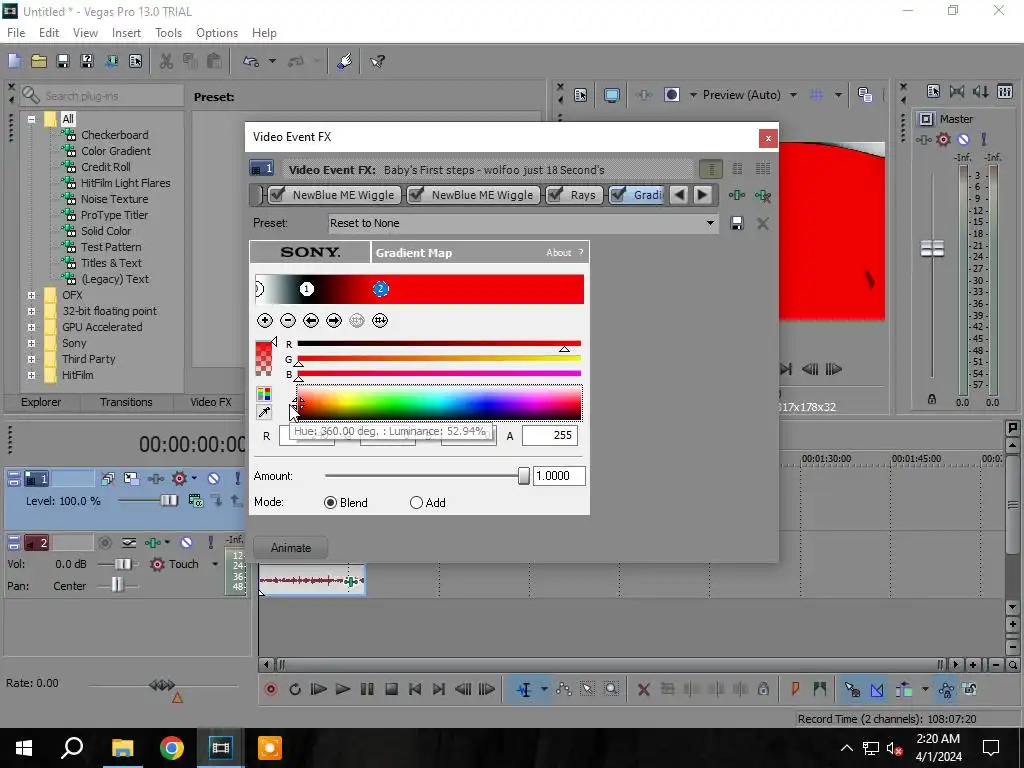The height and width of the screenshot is (768, 1024).
Task: Click the eyedropper color picker tool
Action: (x=264, y=412)
